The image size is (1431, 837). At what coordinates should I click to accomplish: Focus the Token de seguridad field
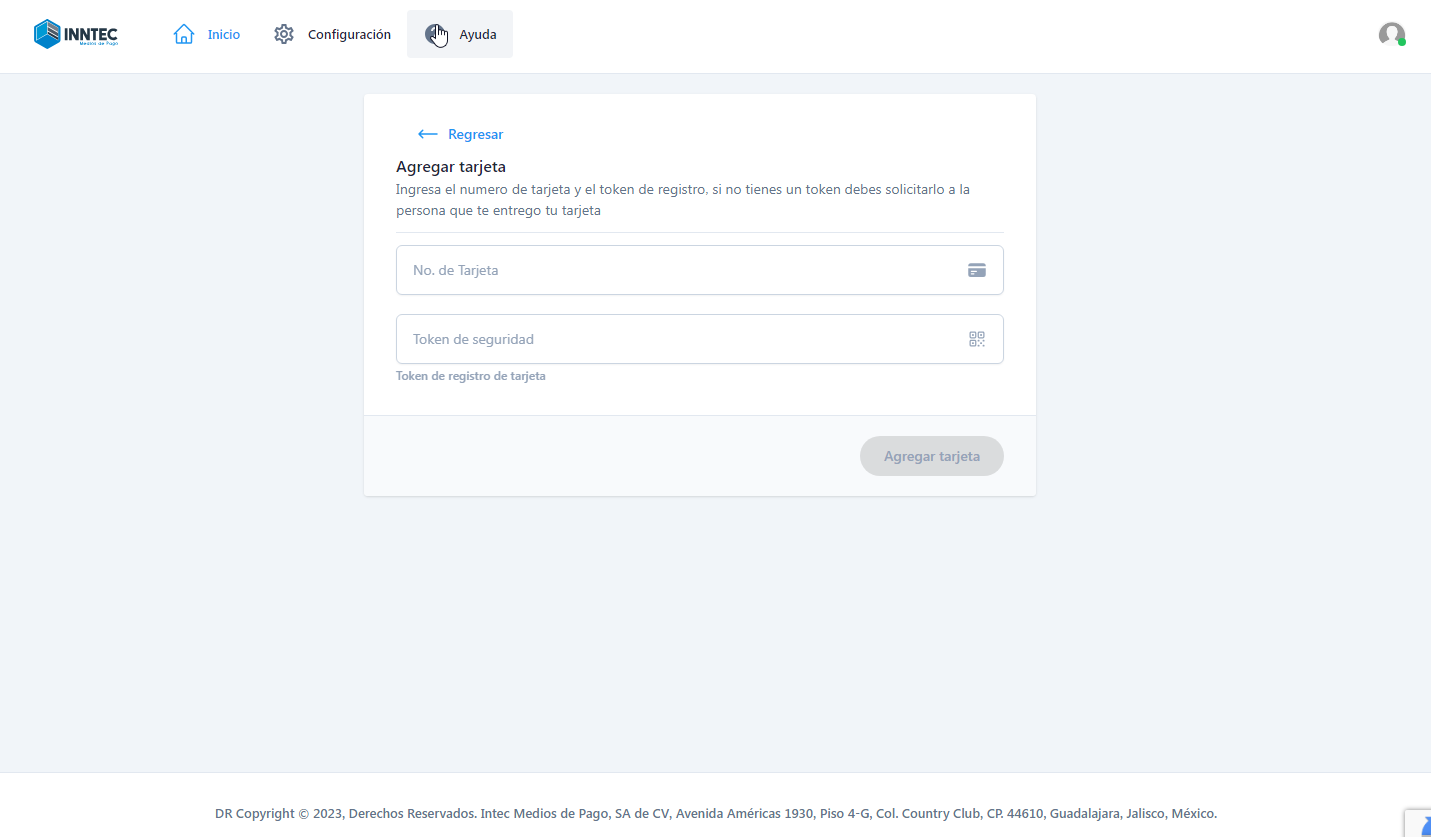[680, 339]
